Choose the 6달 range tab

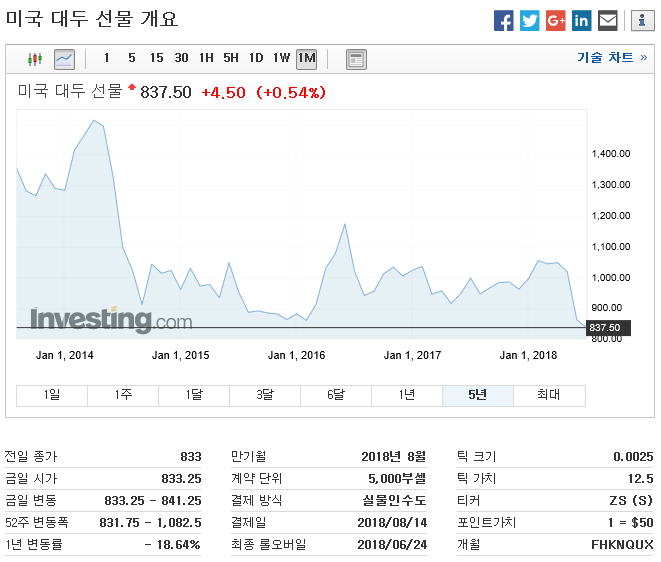(336, 395)
